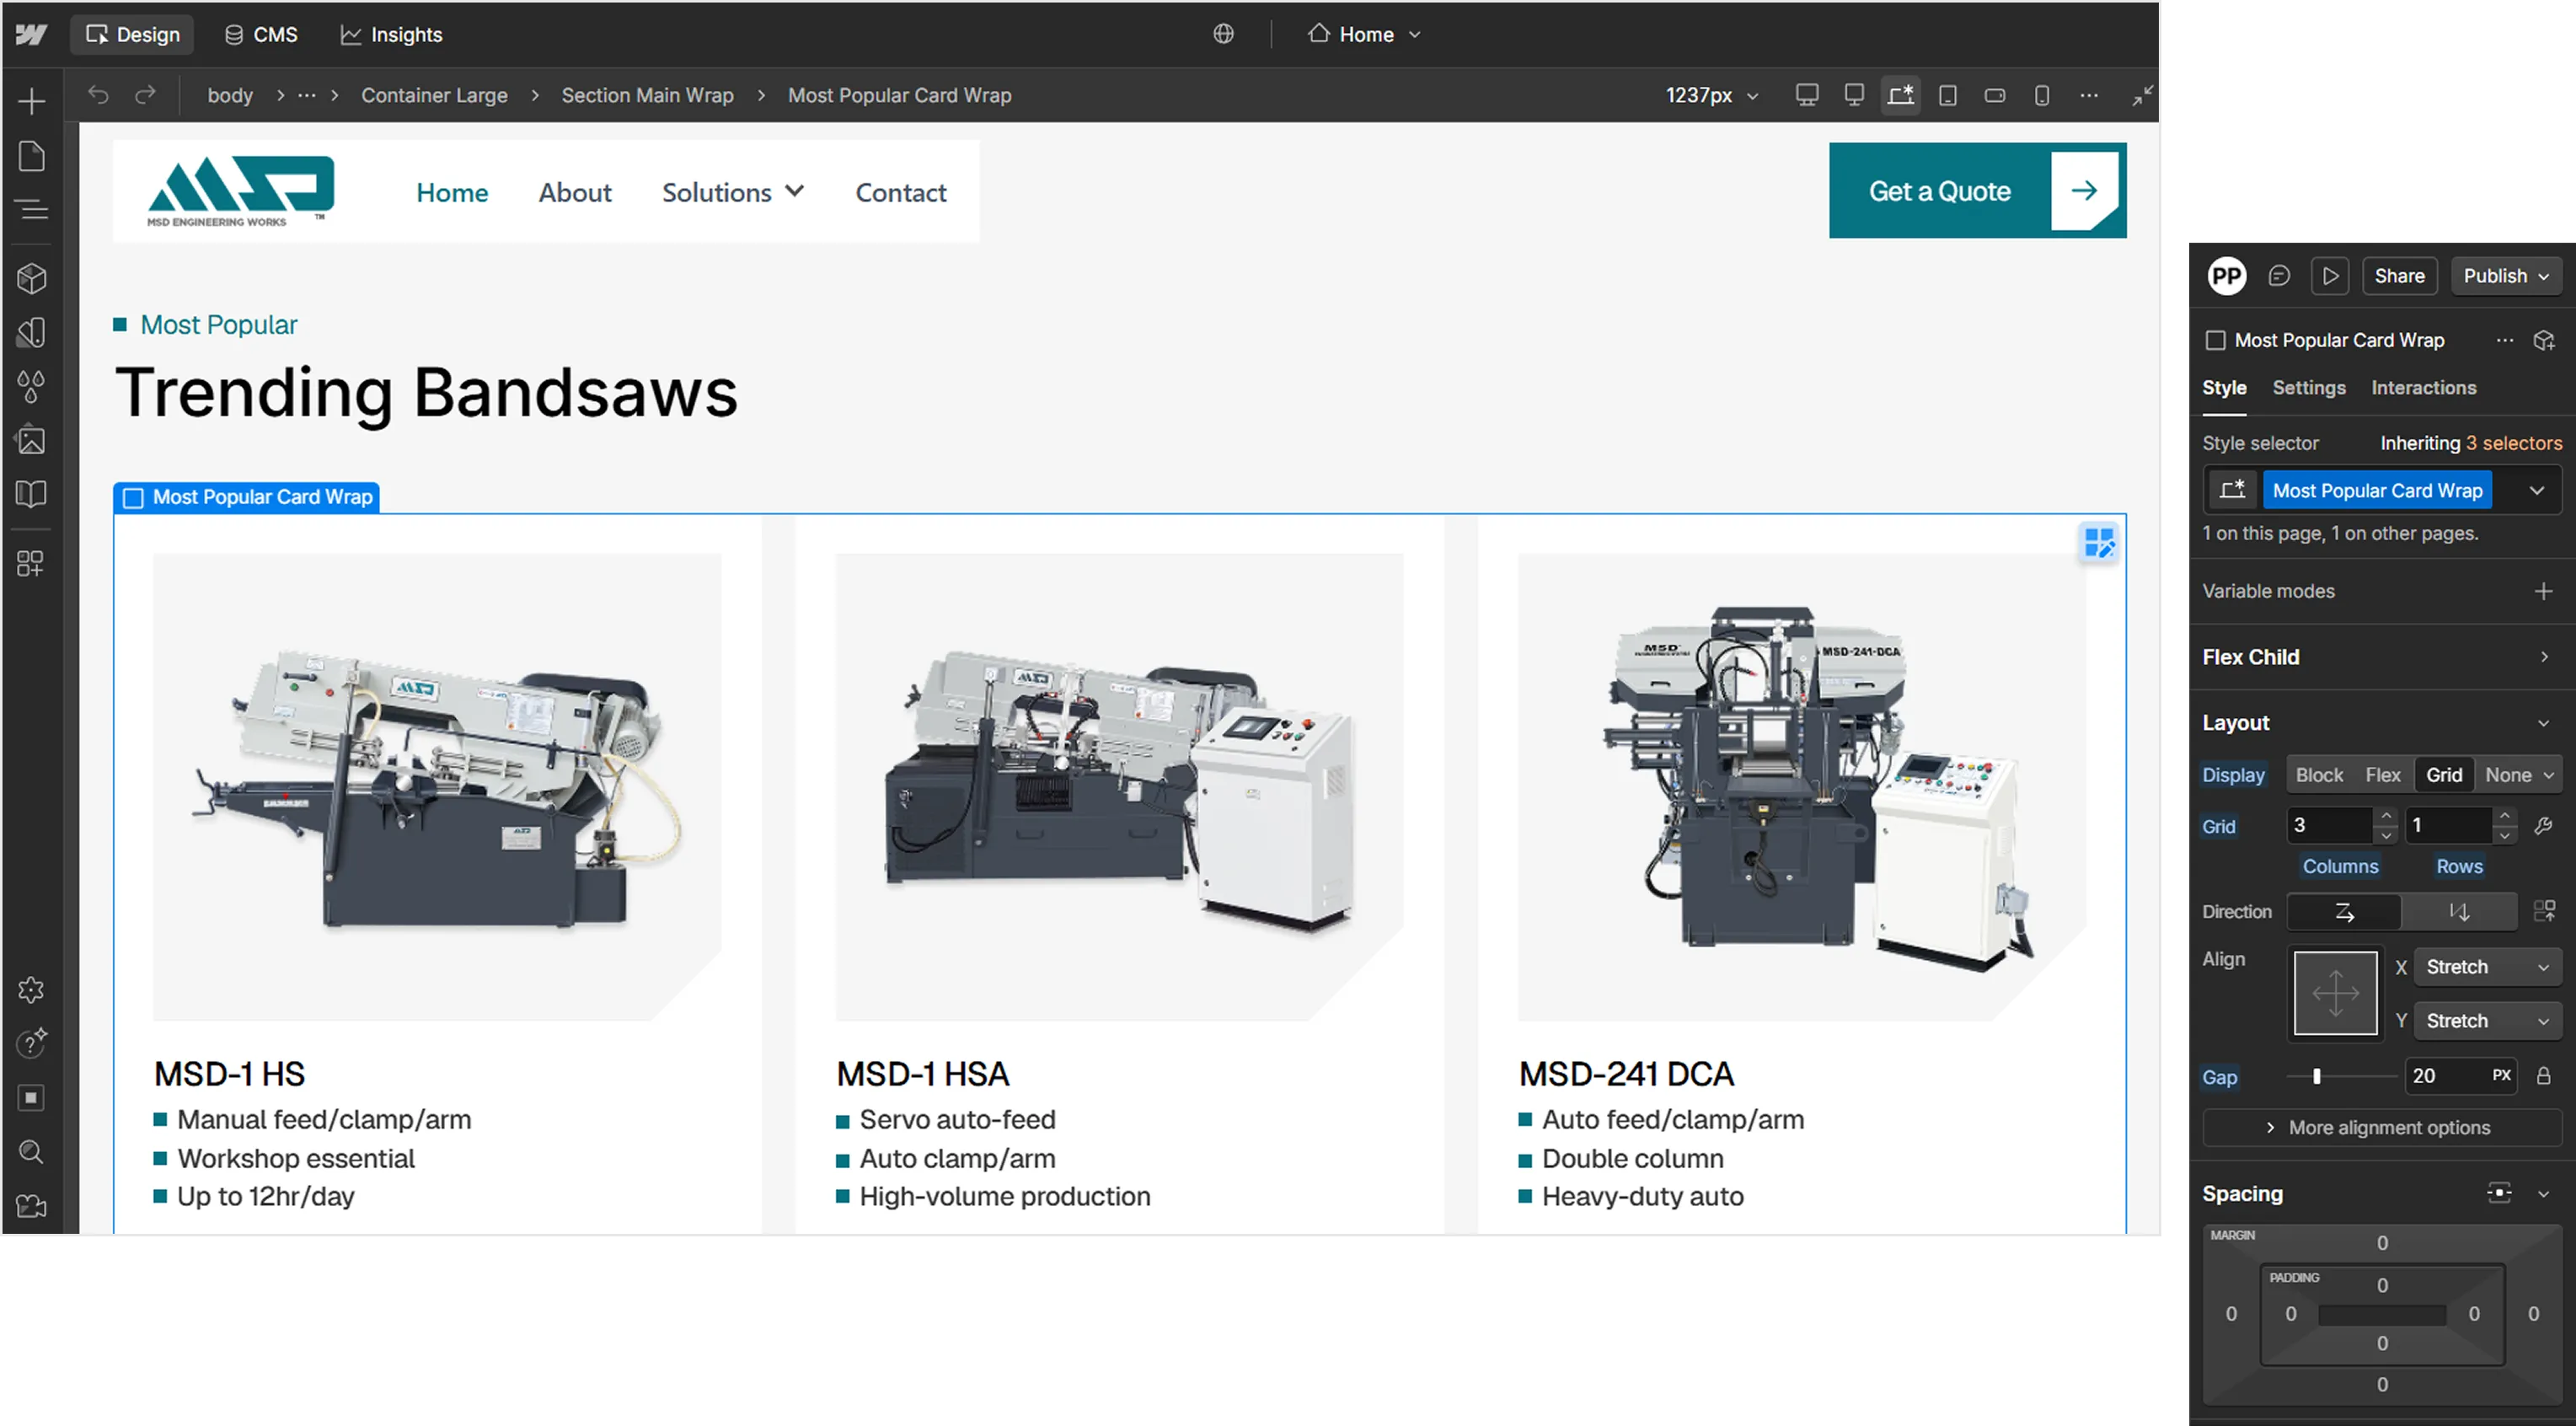Switch to Design mode
2576x1426 pixels.
tap(132, 34)
